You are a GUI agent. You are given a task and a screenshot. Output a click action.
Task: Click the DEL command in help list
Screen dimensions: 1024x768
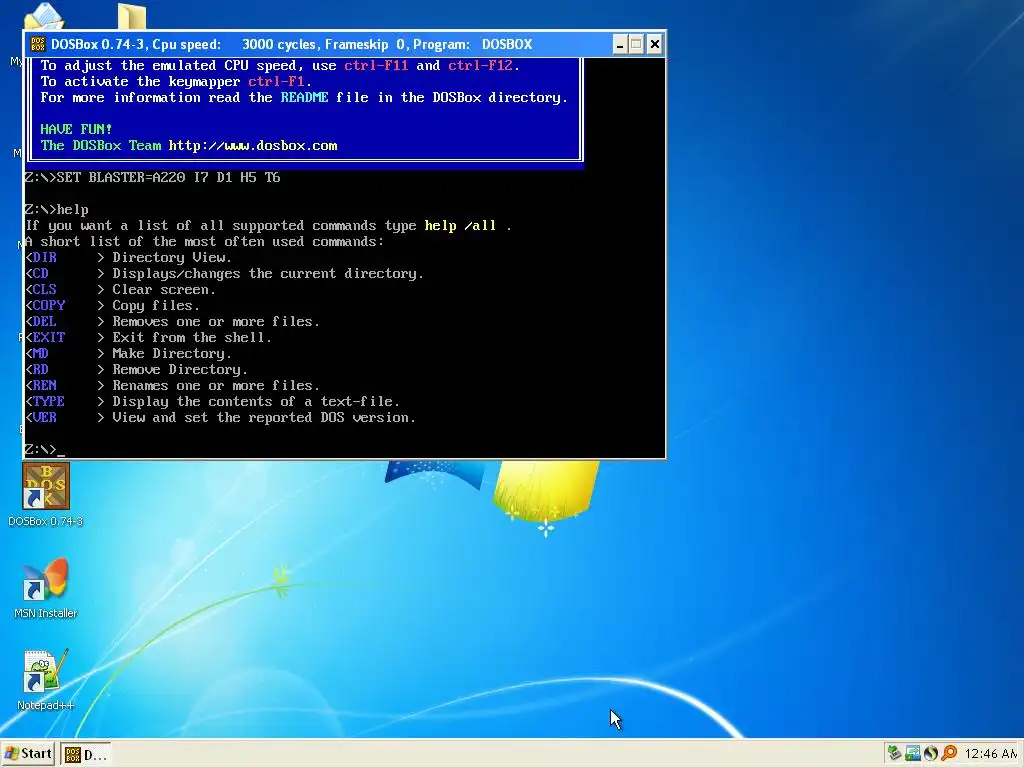pos(44,321)
